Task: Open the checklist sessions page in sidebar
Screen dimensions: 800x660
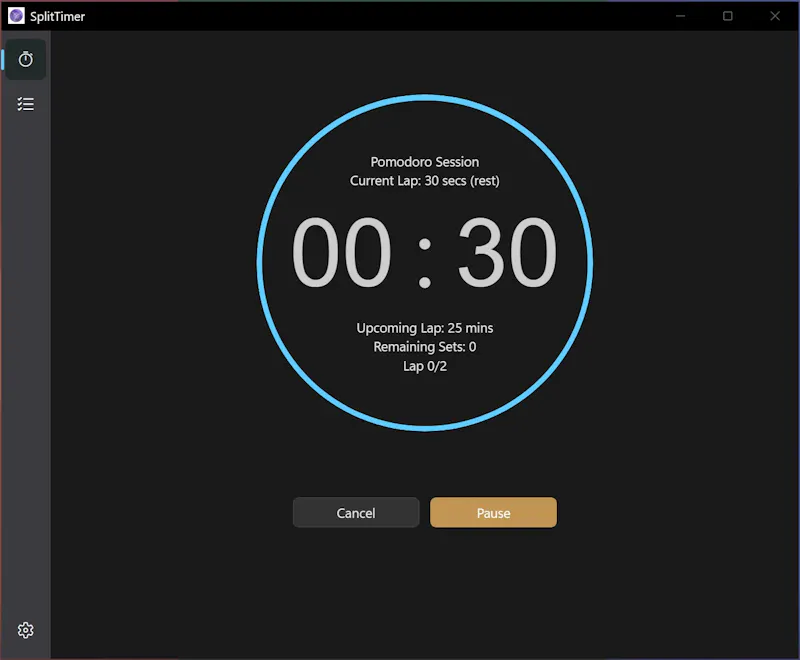Action: pos(26,104)
